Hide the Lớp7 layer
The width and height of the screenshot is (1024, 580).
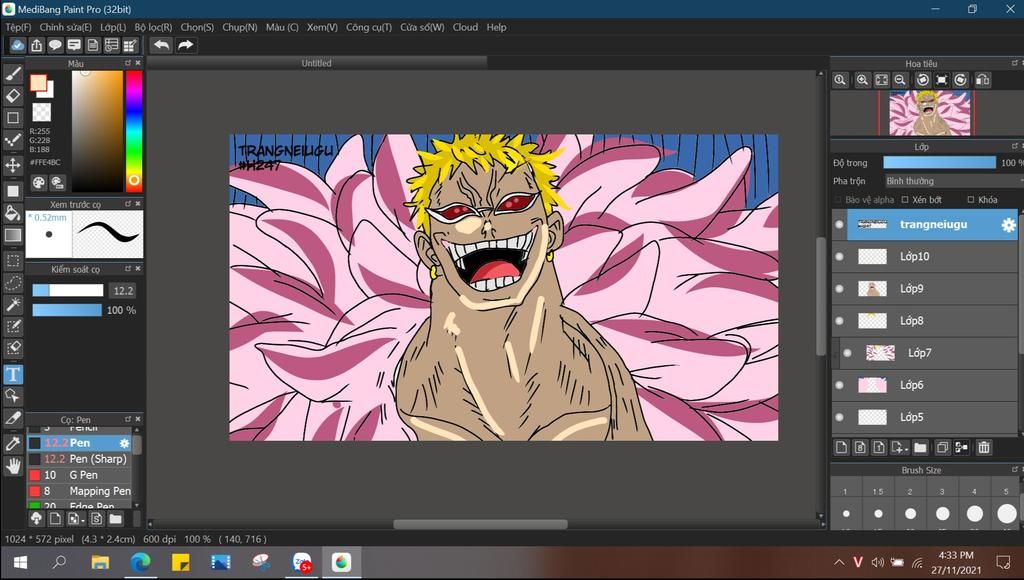[x=847, y=353]
